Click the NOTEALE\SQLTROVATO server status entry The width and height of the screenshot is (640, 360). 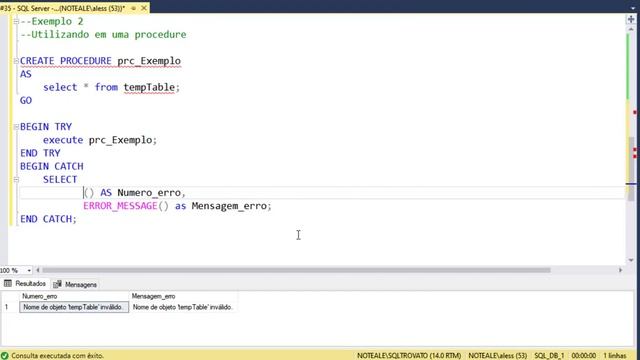click(x=409, y=356)
